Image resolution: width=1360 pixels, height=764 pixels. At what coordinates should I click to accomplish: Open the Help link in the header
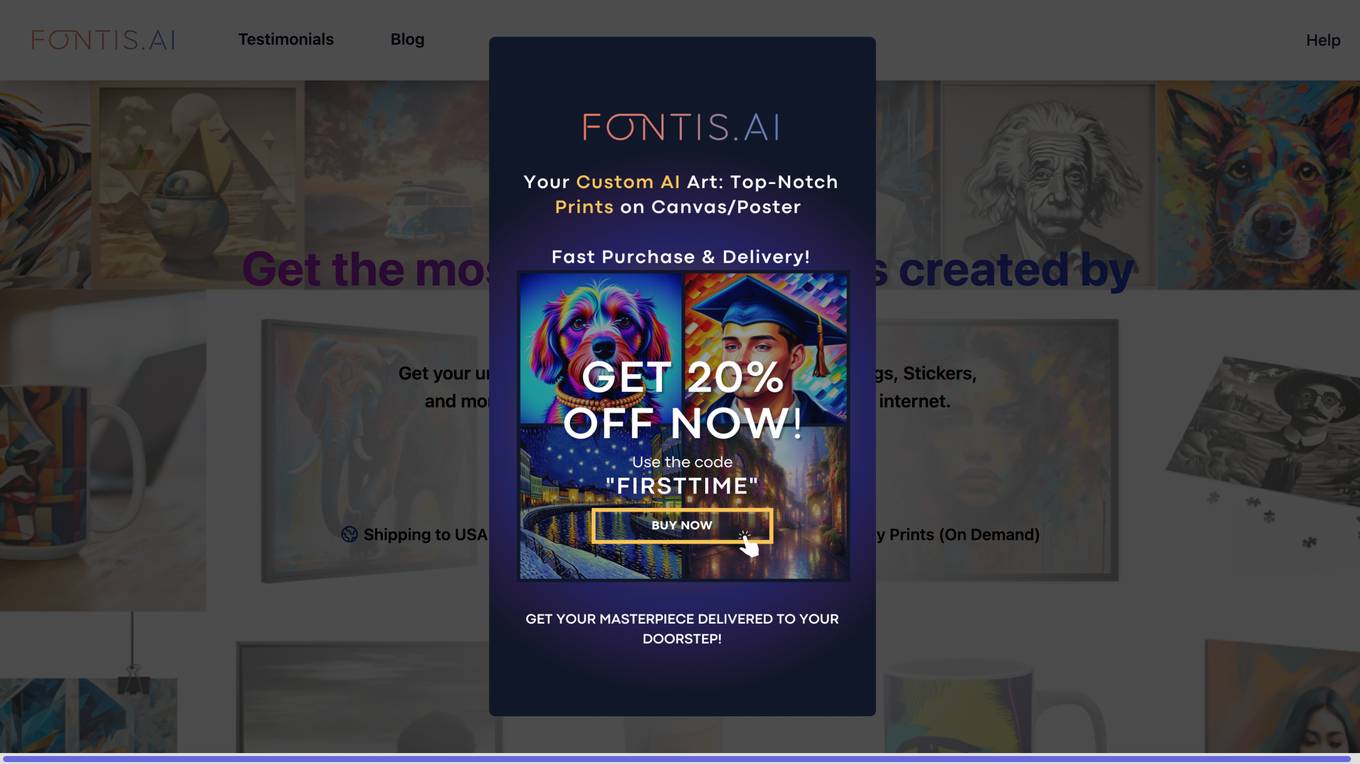click(1323, 40)
